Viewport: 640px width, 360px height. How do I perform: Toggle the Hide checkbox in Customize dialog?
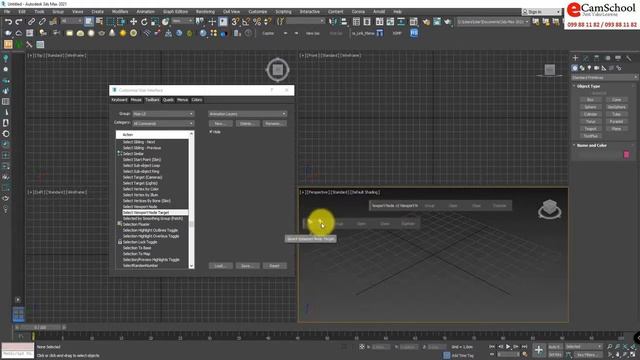211,132
